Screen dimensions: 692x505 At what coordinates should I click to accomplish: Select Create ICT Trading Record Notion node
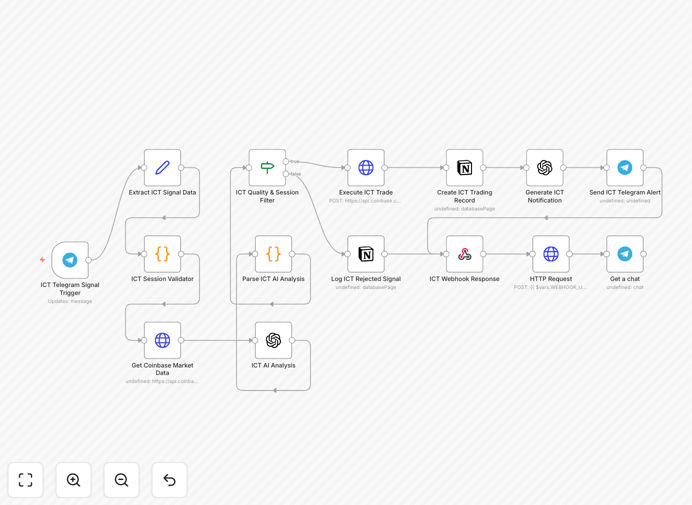click(464, 168)
